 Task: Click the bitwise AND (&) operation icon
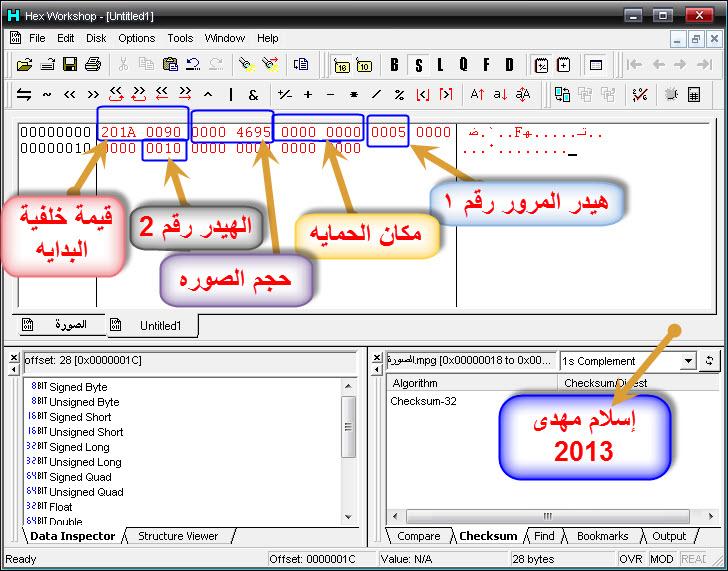pyautogui.click(x=253, y=94)
